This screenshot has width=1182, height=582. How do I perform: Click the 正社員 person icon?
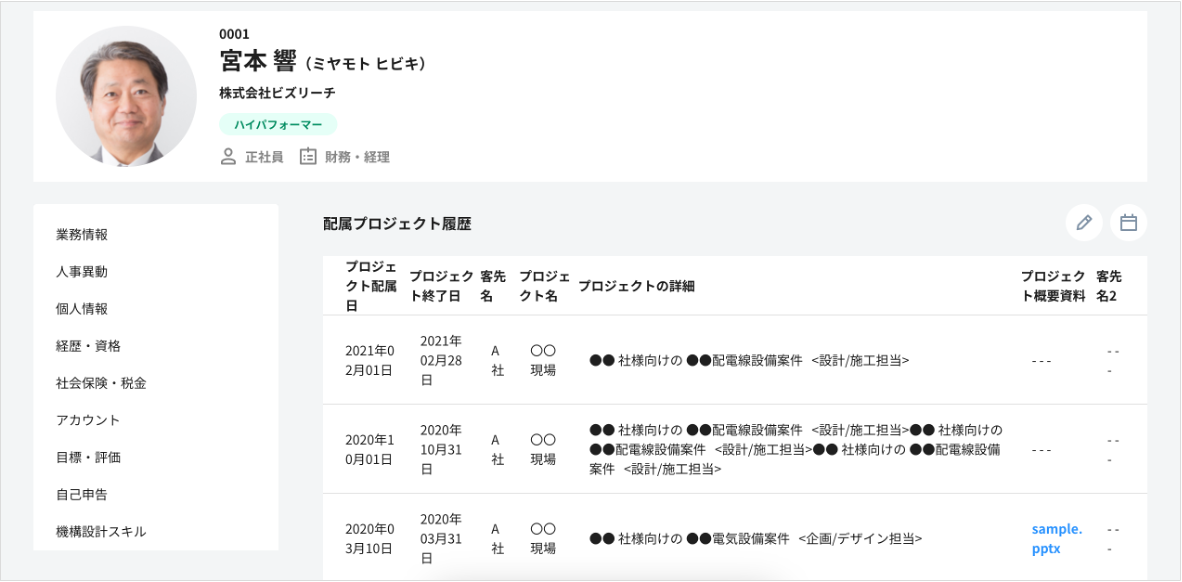pyautogui.click(x=228, y=157)
